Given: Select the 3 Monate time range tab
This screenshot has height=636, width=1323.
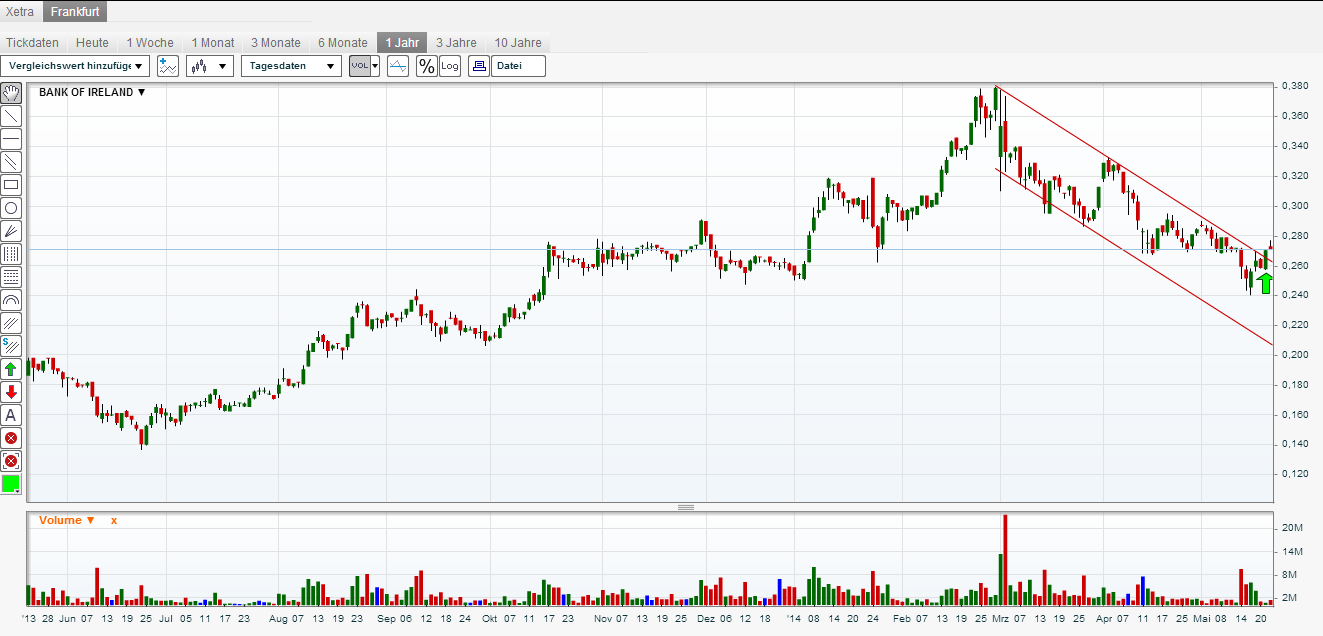Looking at the screenshot, I should (x=276, y=43).
